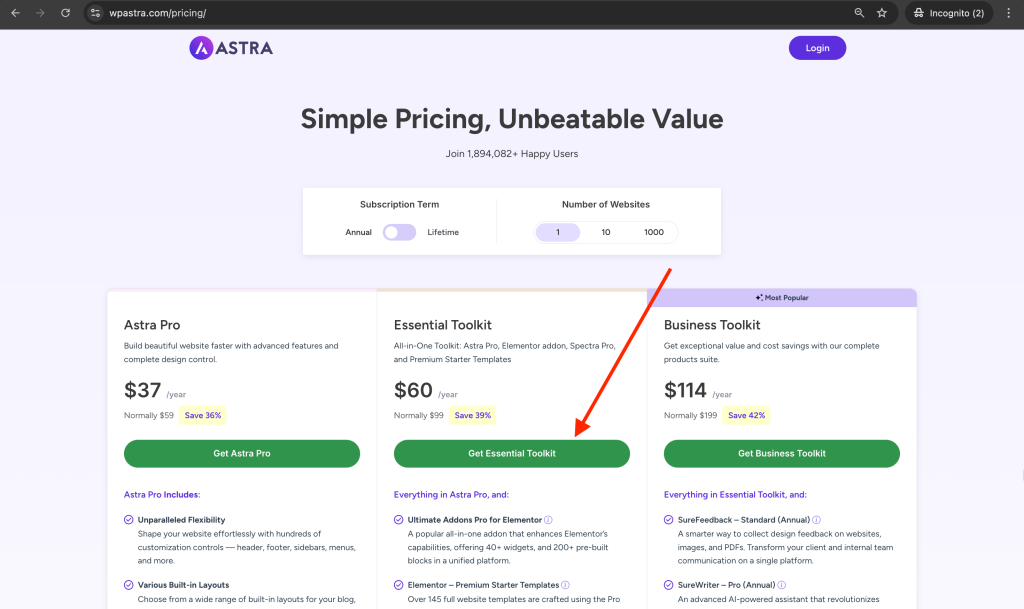Go back using browser back arrow

(16, 13)
